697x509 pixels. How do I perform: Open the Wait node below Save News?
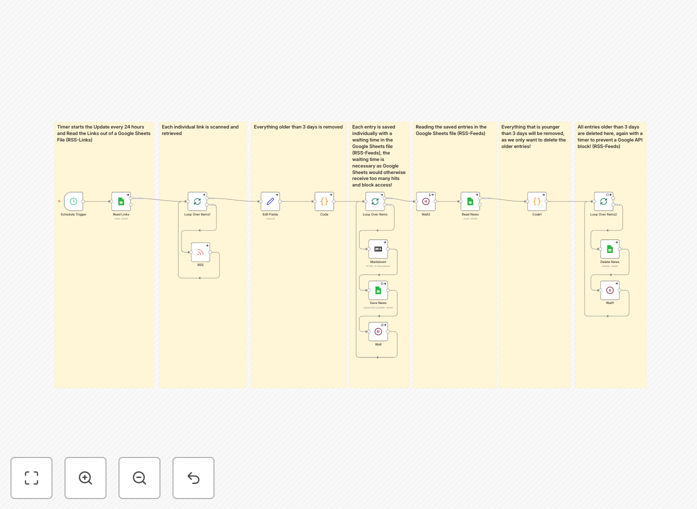tap(378, 332)
